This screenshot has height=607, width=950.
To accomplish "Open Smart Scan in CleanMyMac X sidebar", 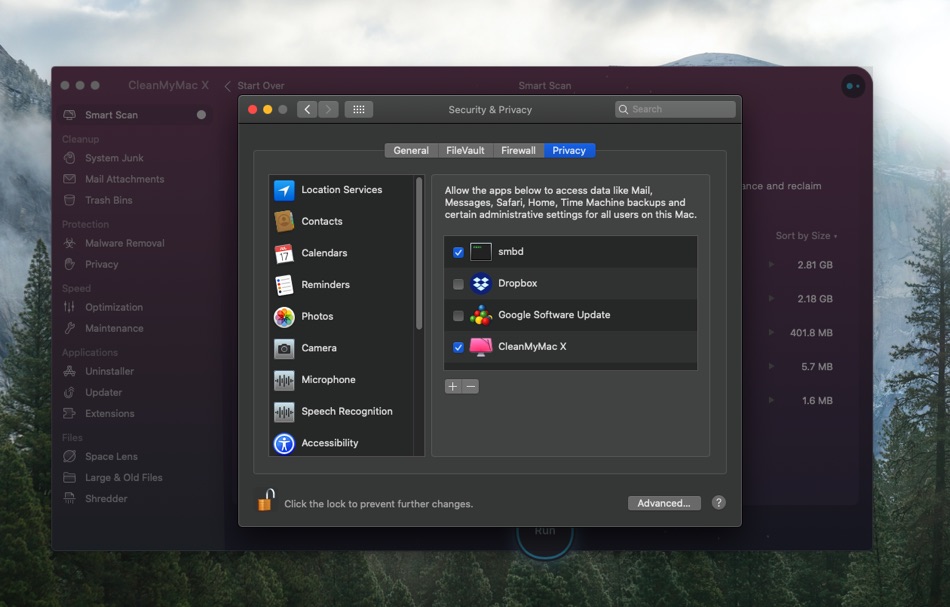I will [x=135, y=114].
